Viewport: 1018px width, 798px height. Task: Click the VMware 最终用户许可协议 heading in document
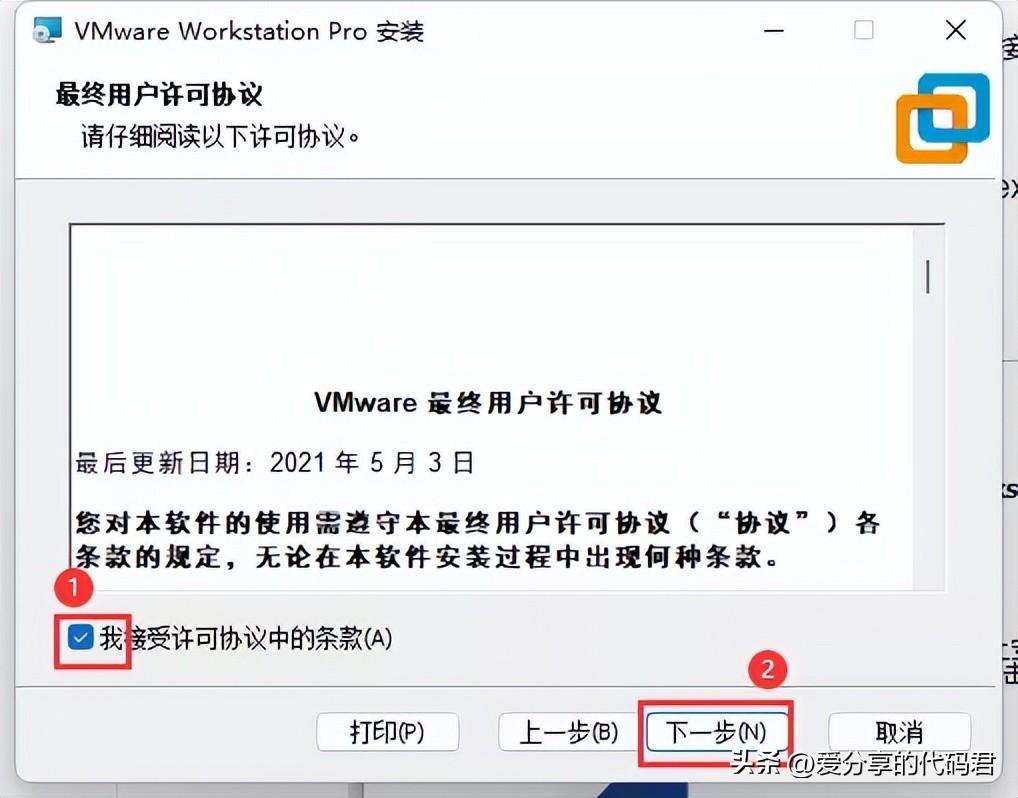coord(488,403)
